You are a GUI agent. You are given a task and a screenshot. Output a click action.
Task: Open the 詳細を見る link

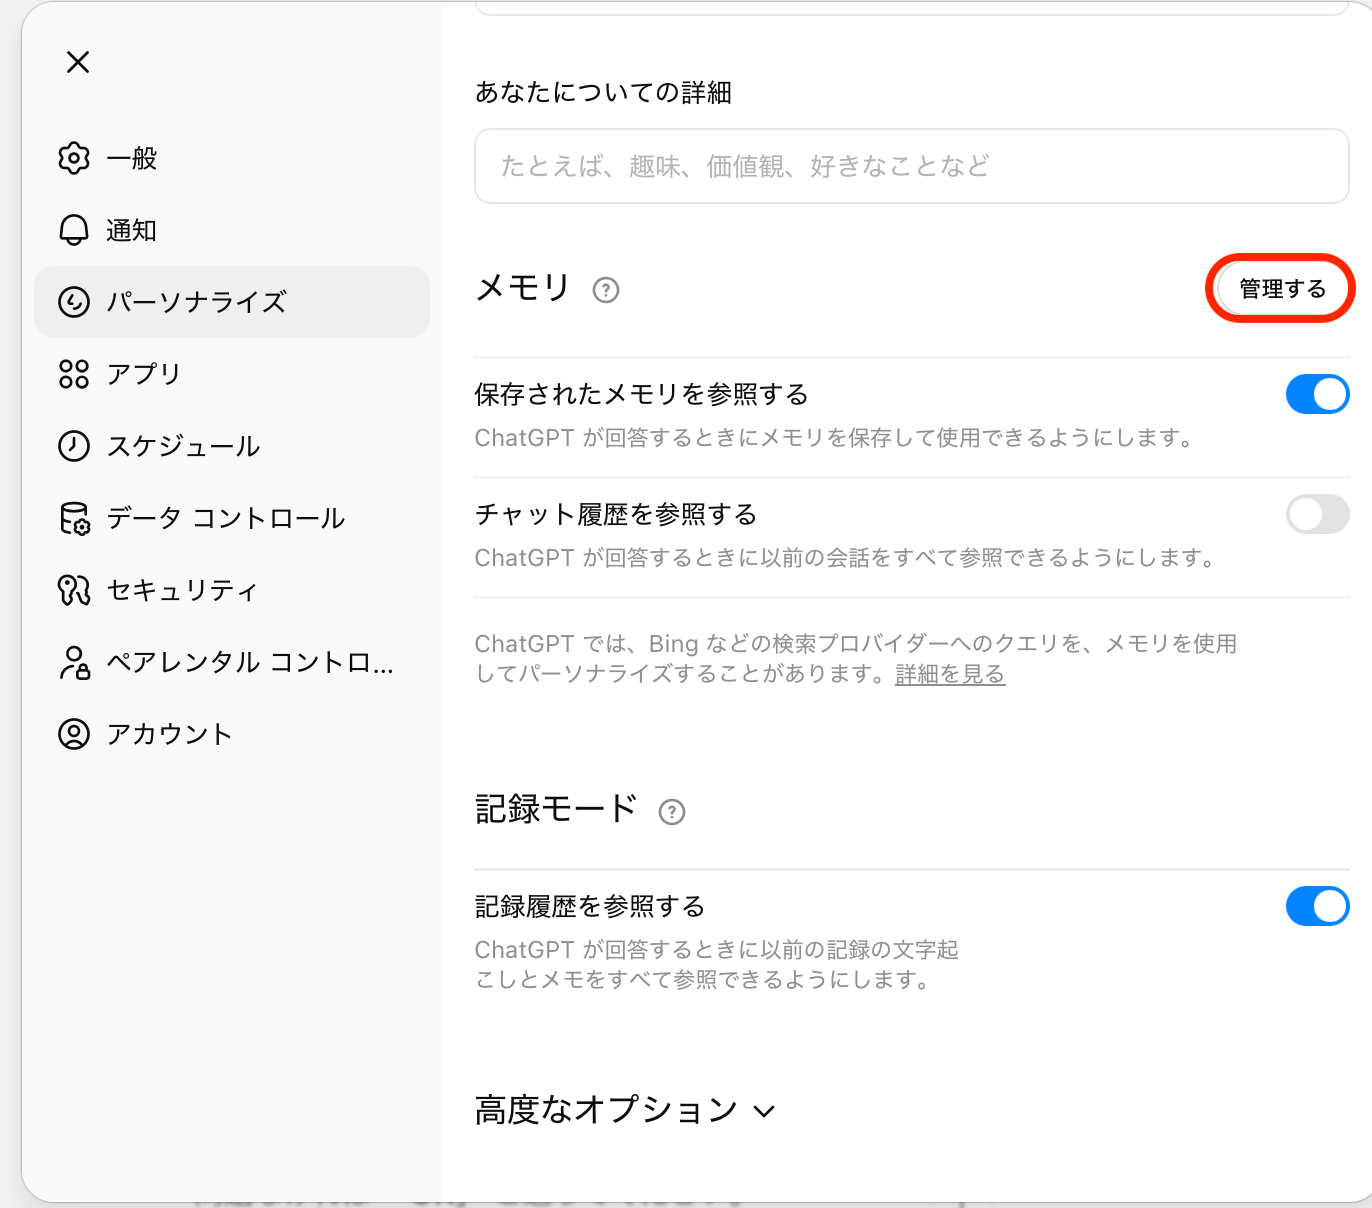[950, 674]
